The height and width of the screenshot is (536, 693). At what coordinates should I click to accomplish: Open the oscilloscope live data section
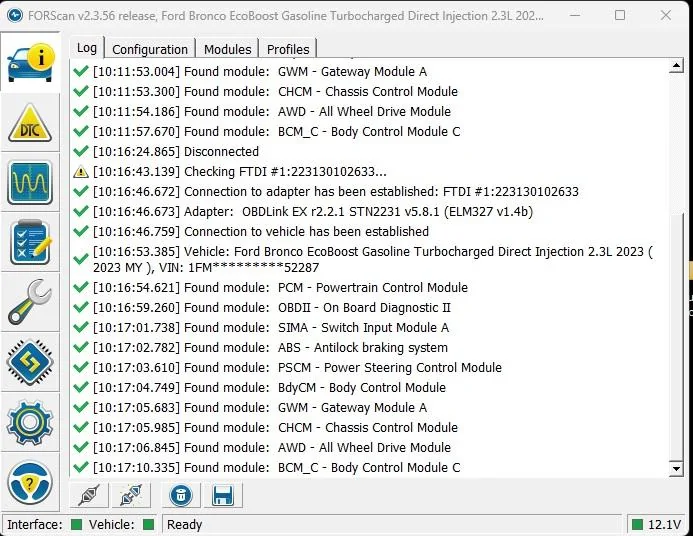point(30,183)
